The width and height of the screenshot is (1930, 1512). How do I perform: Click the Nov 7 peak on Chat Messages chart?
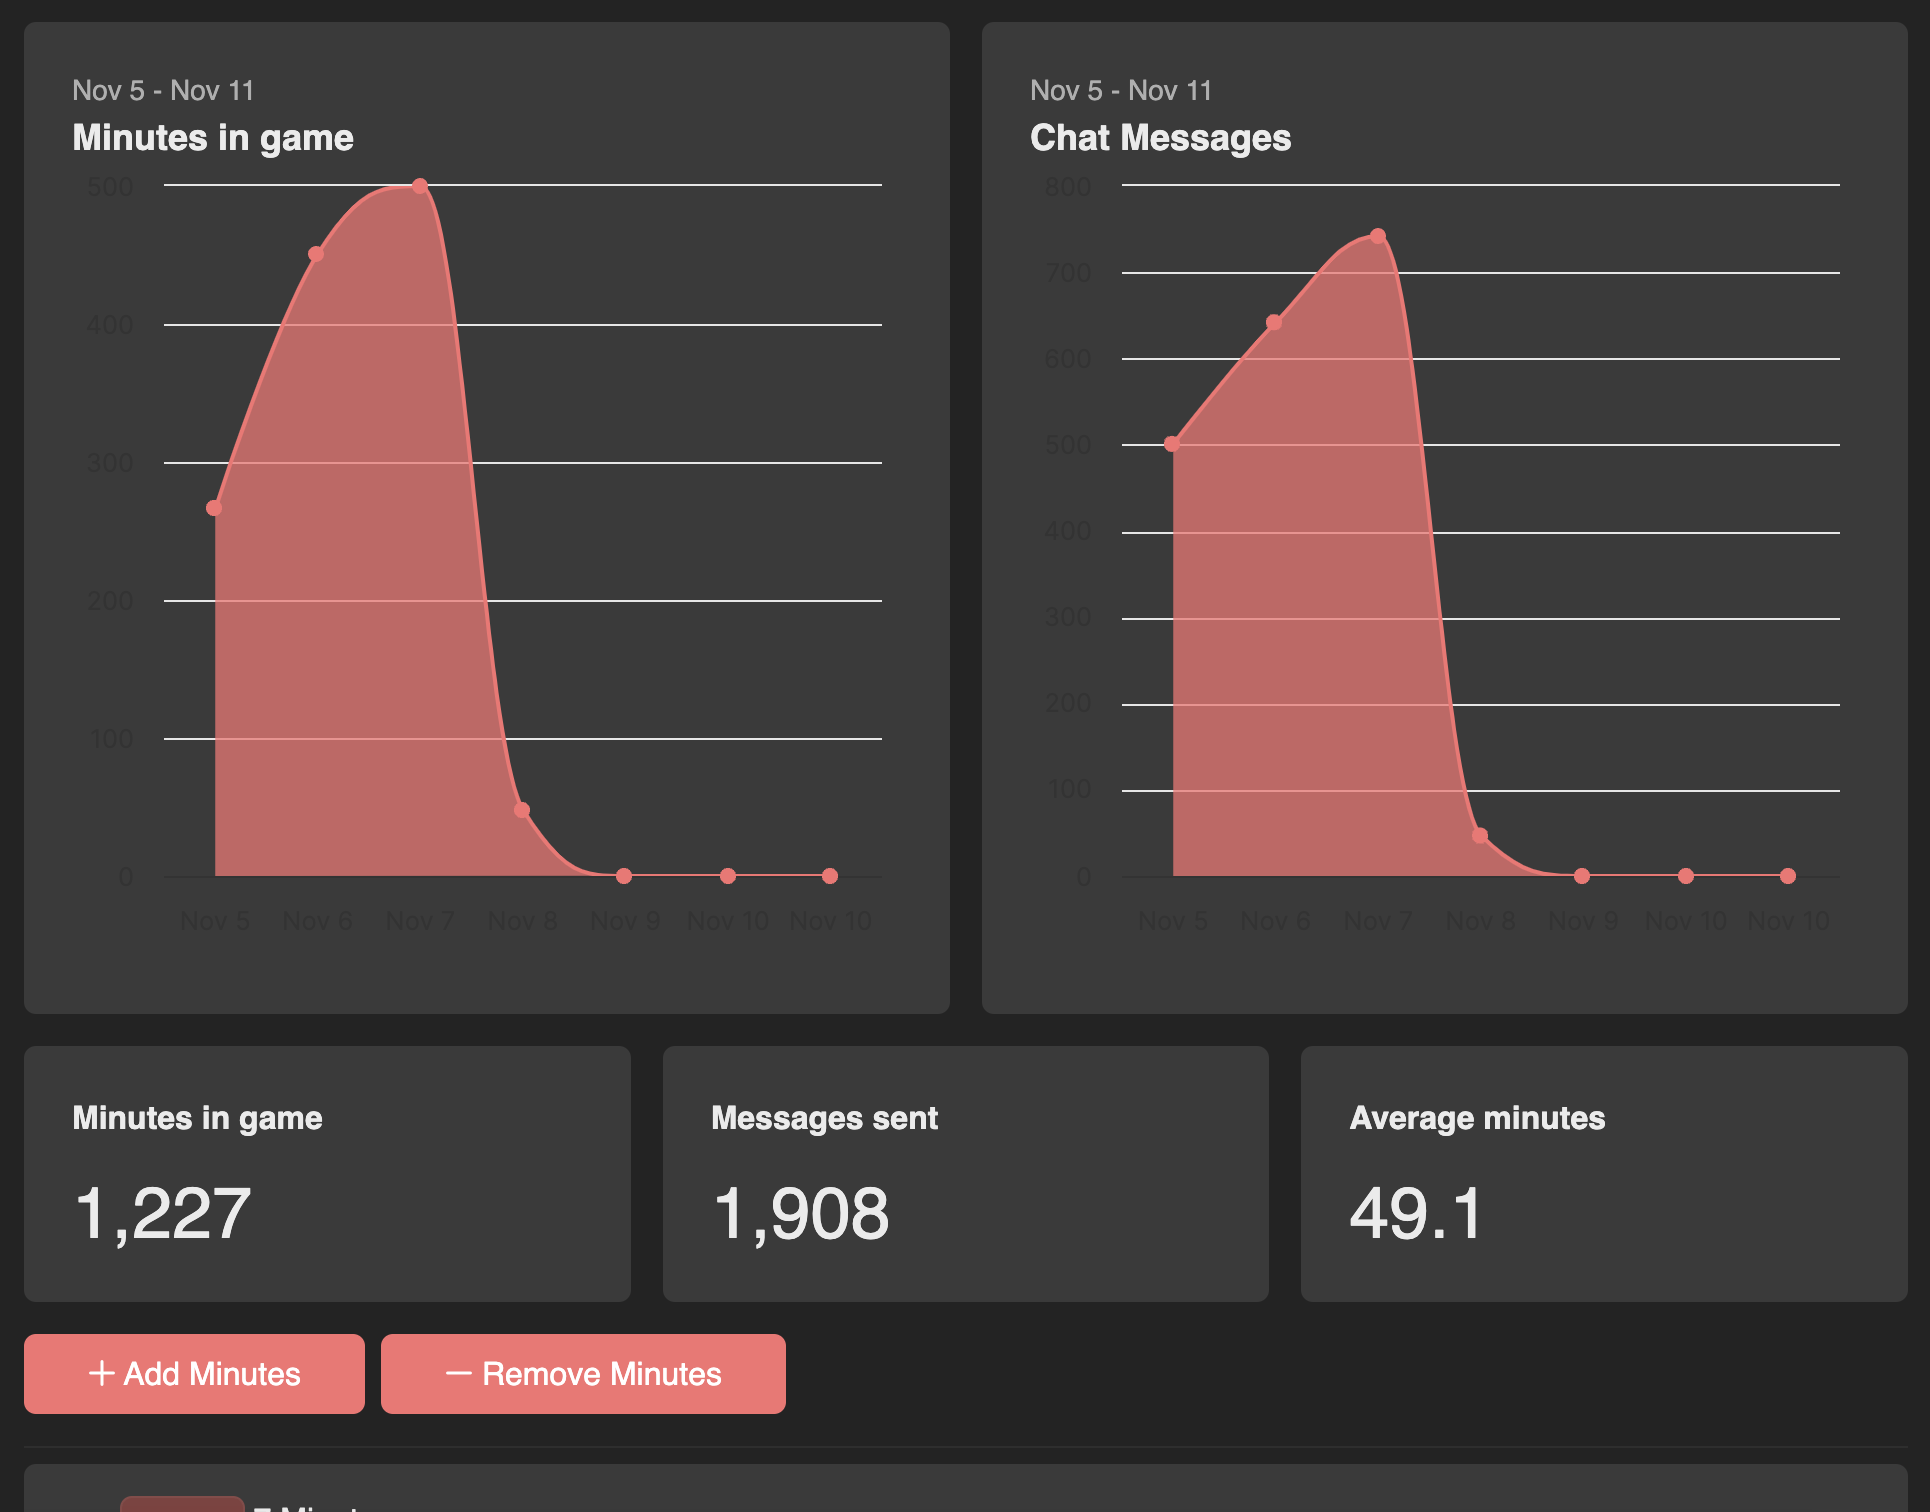pos(1378,236)
